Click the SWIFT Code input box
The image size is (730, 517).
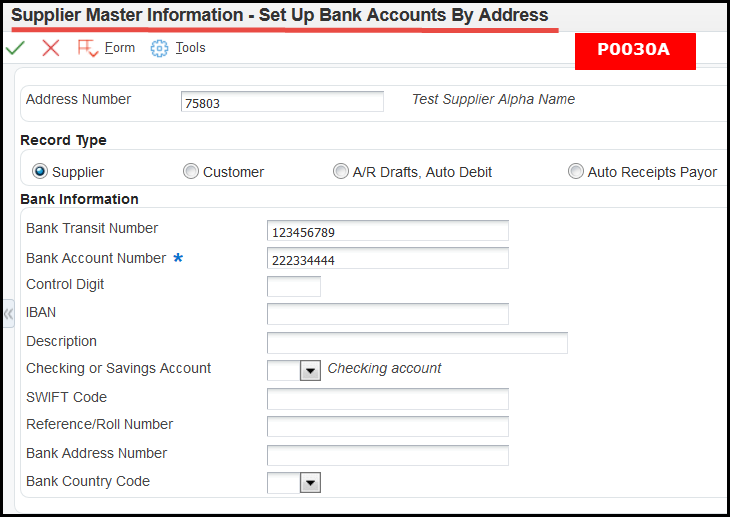point(388,399)
